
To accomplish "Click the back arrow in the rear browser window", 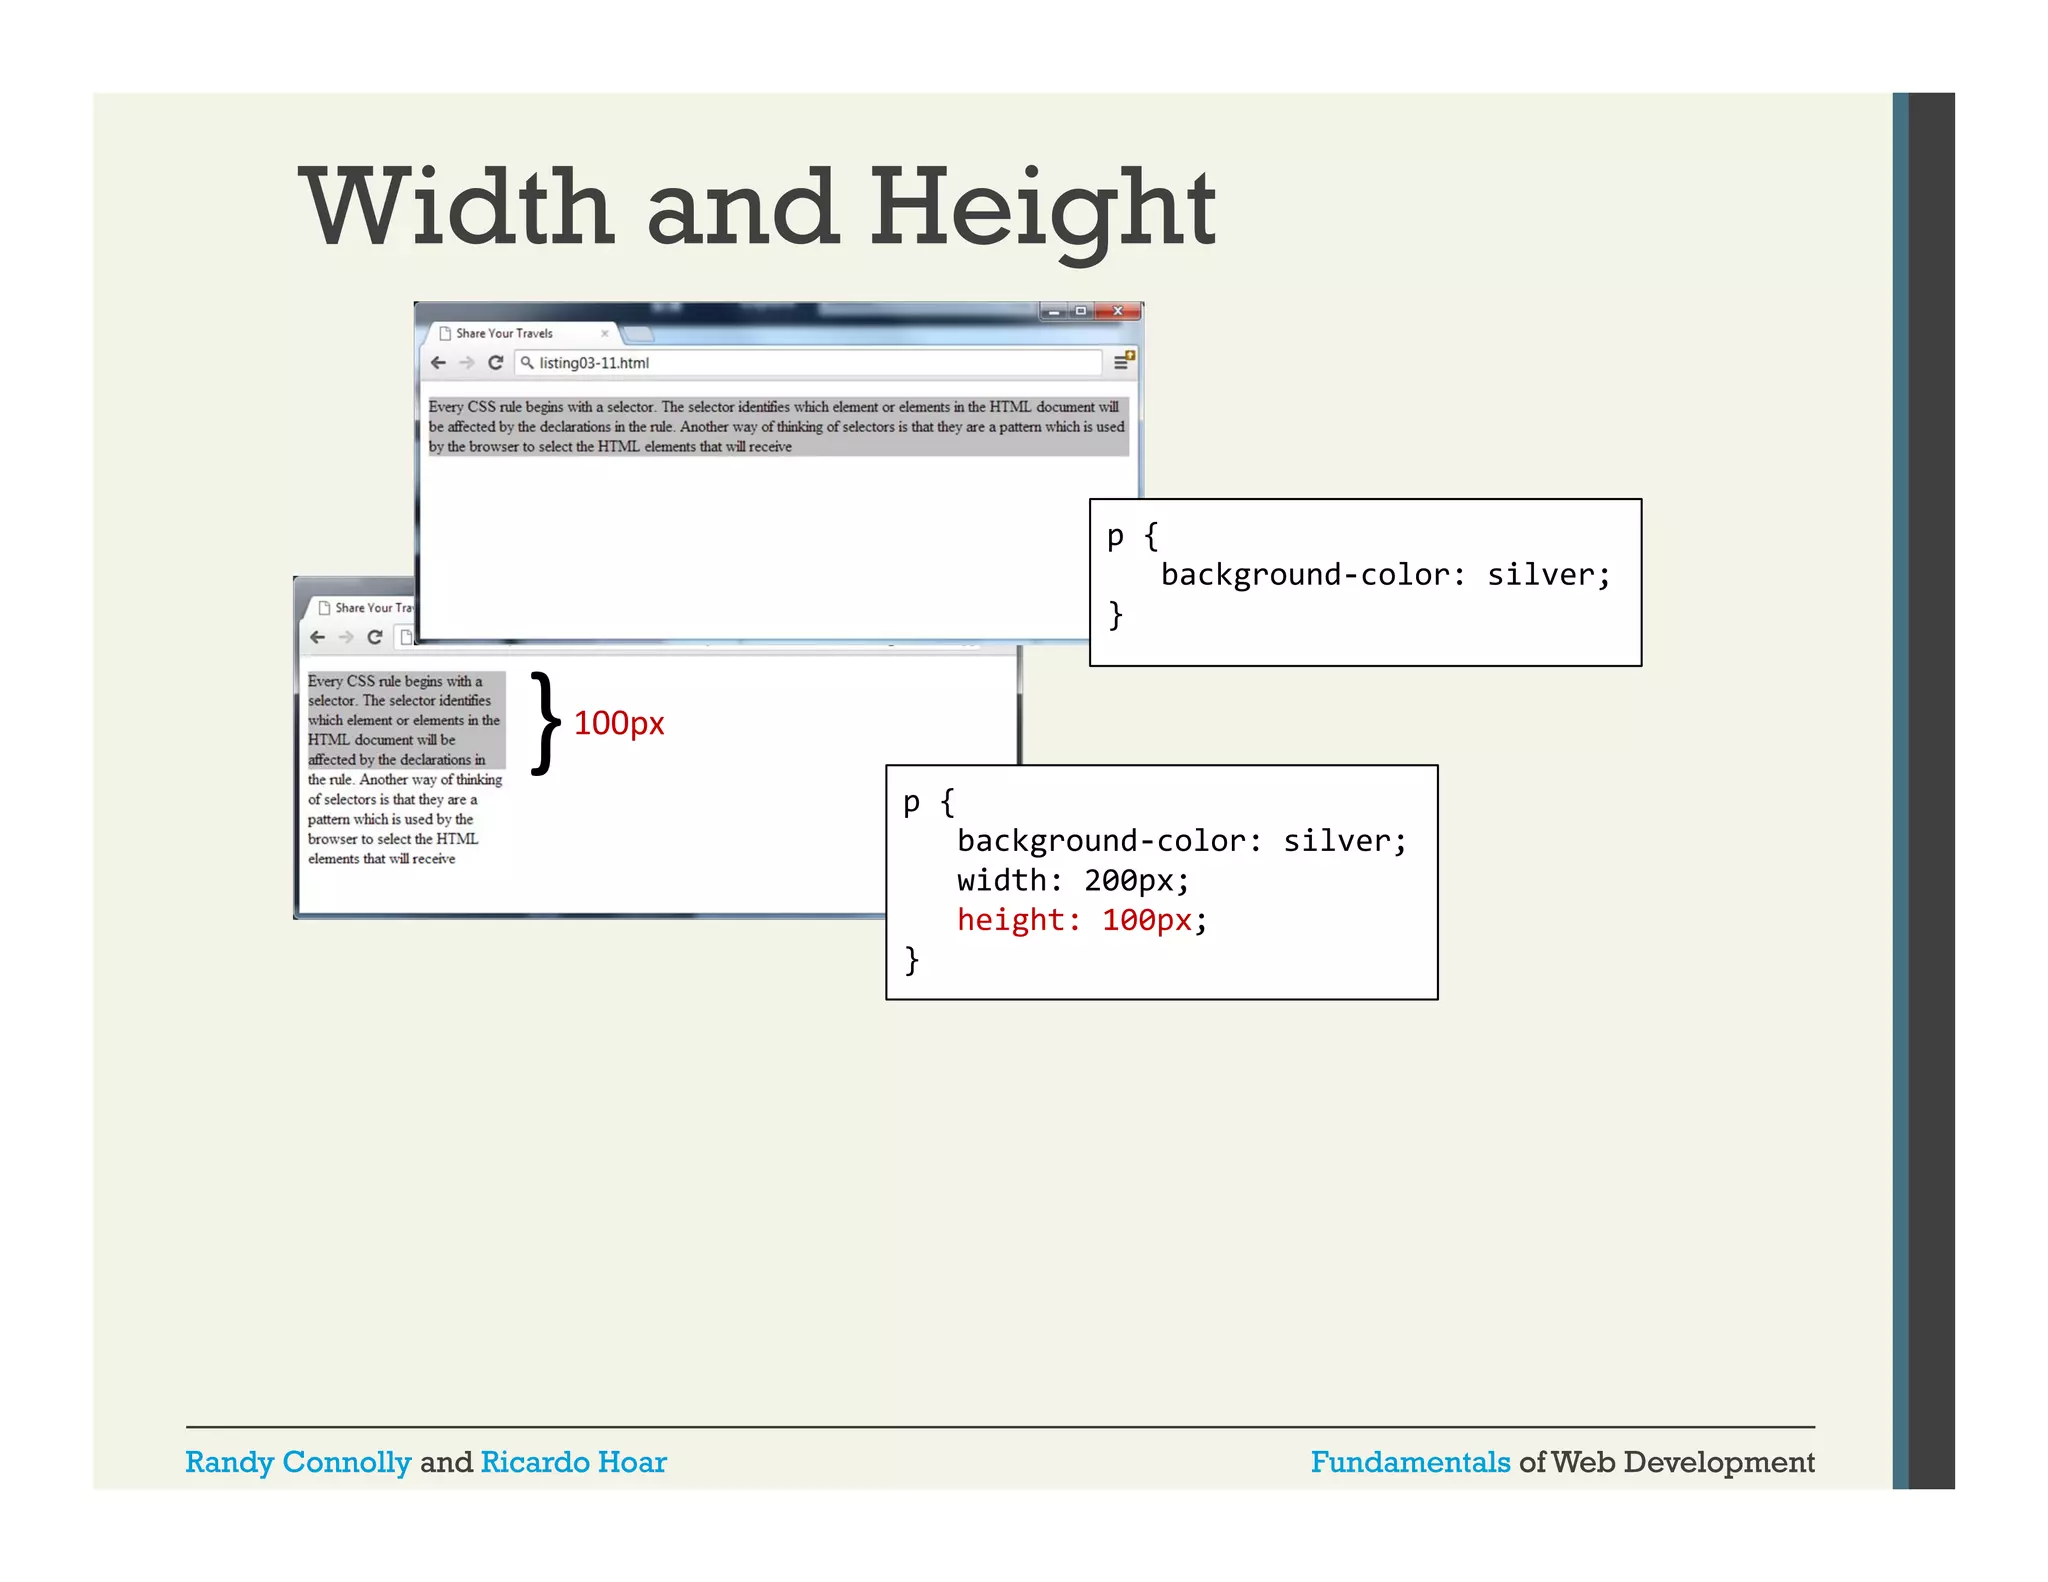I will point(318,637).
